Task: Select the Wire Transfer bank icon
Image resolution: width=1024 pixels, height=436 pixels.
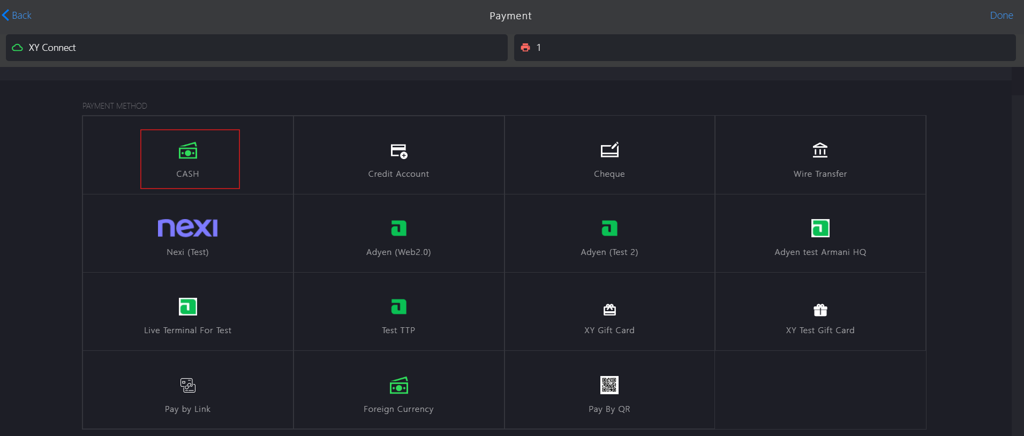Action: coord(820,151)
